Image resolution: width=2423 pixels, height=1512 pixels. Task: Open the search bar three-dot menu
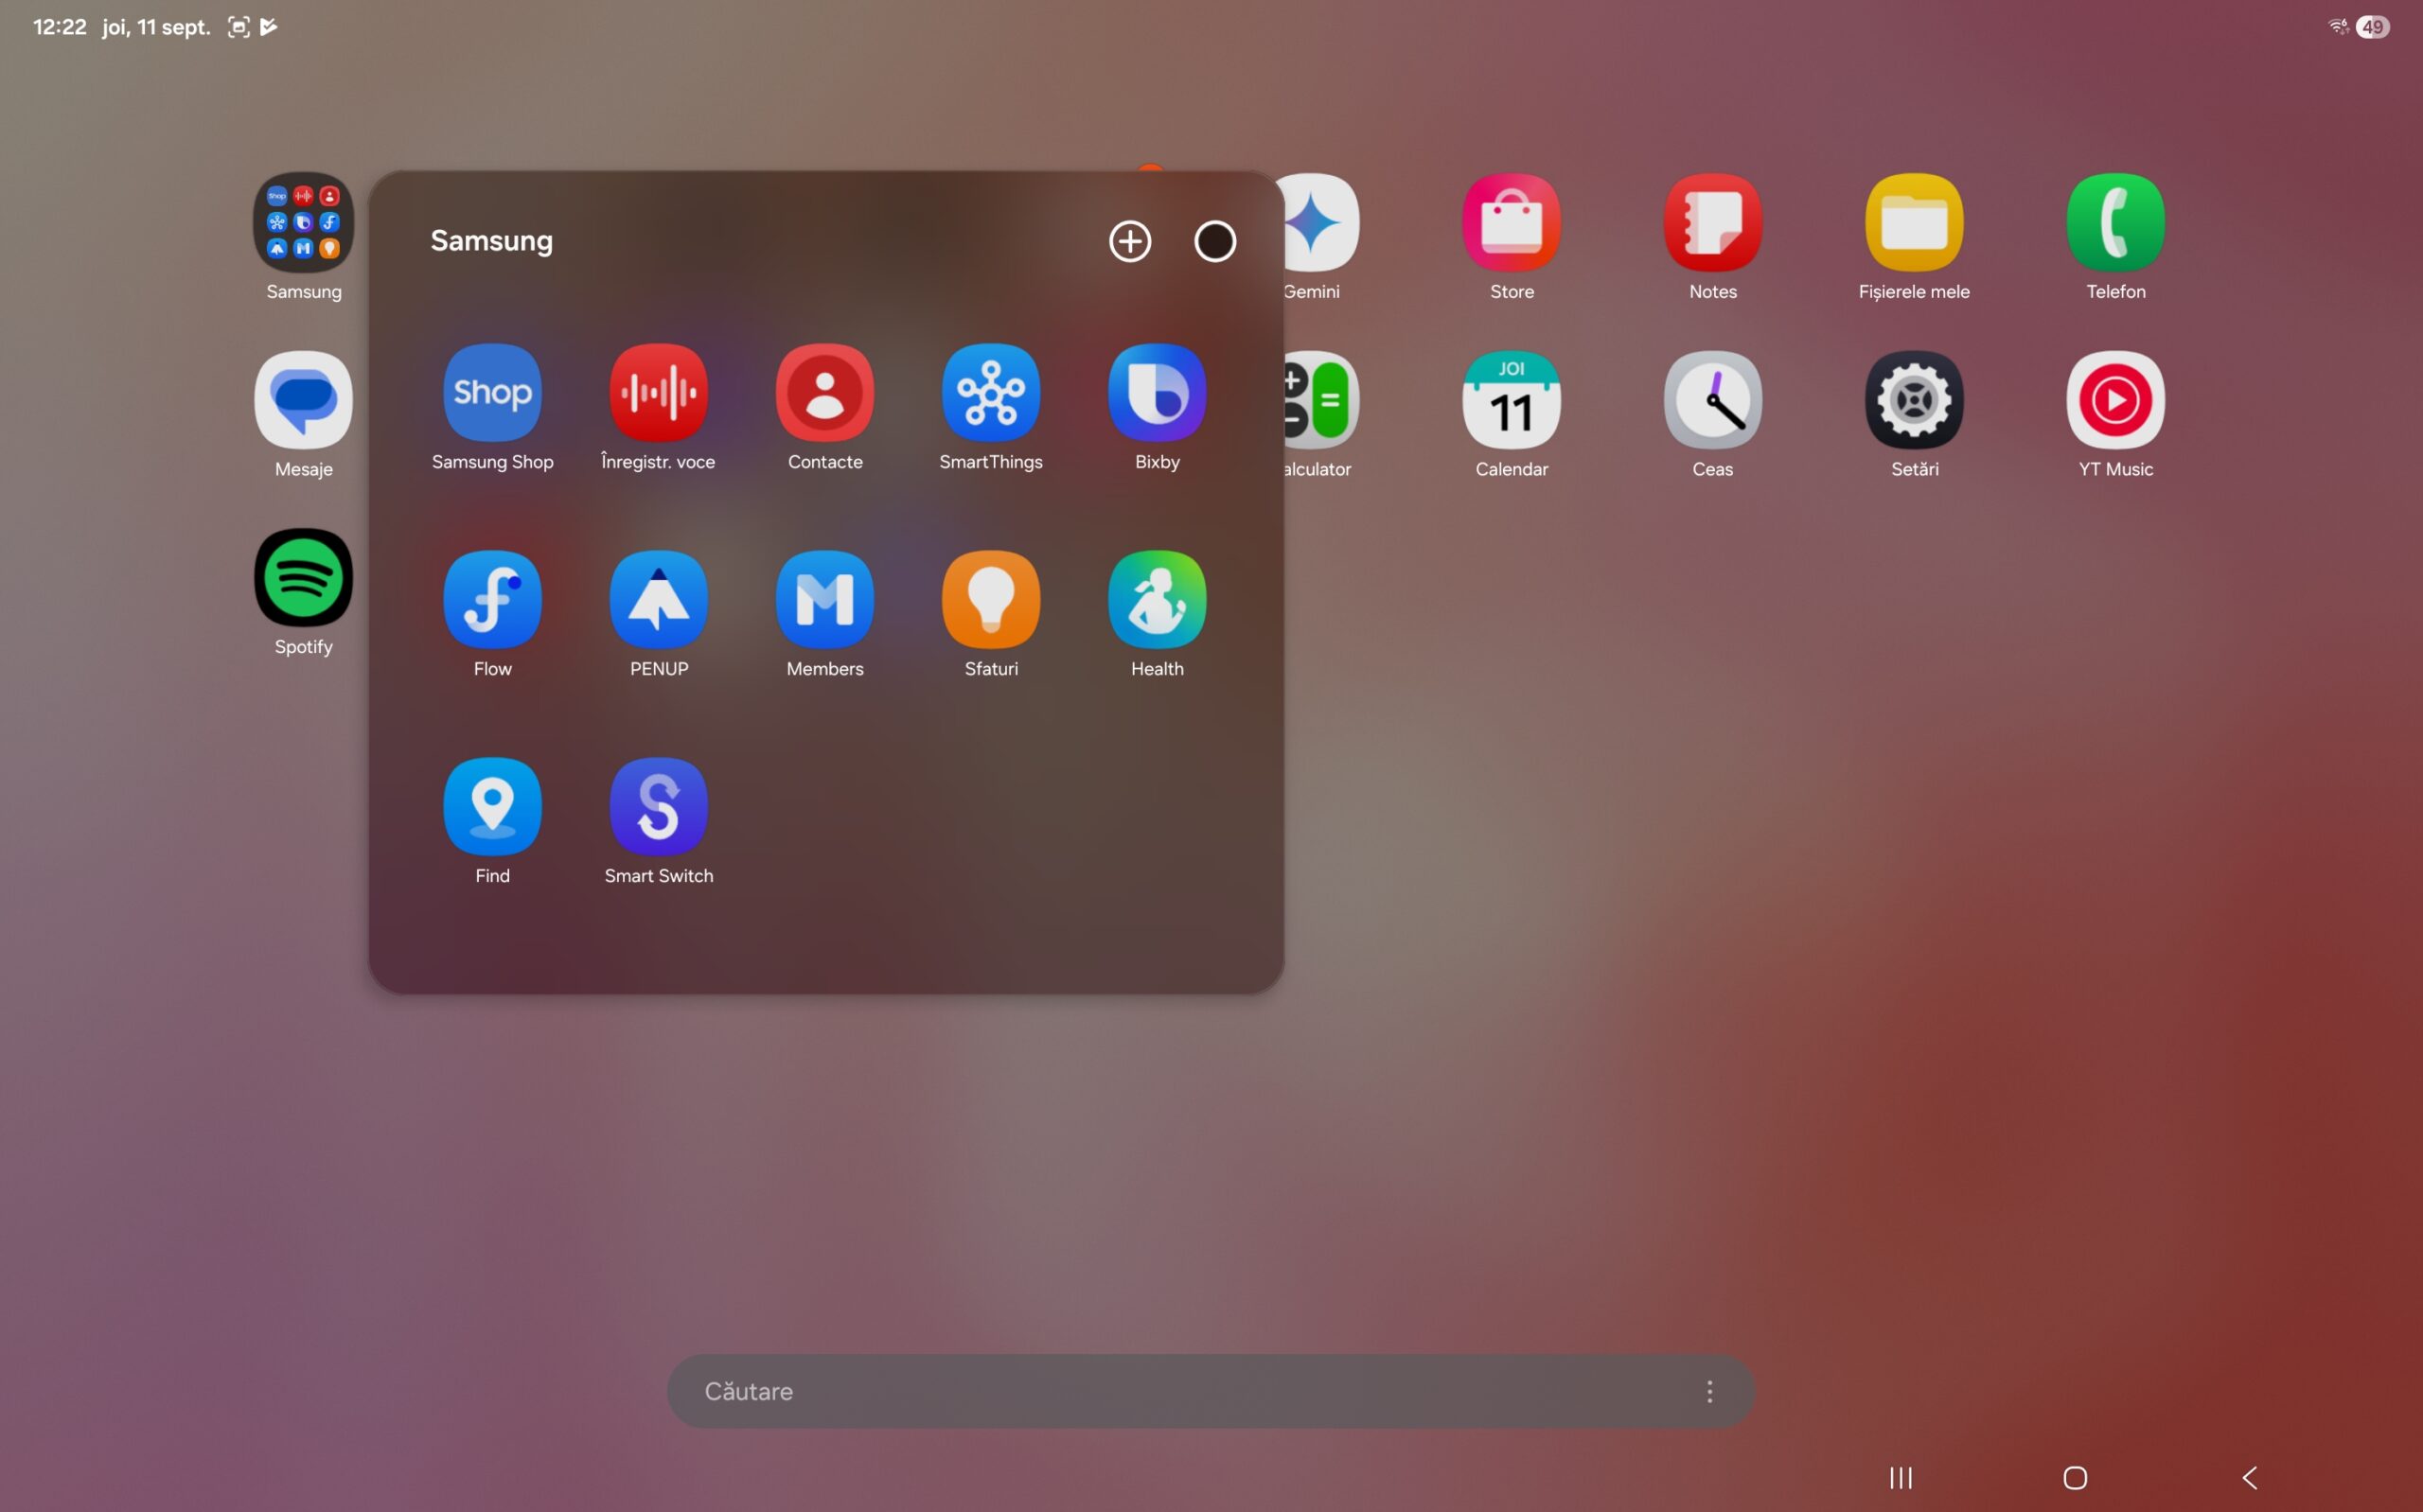[x=1709, y=1391]
